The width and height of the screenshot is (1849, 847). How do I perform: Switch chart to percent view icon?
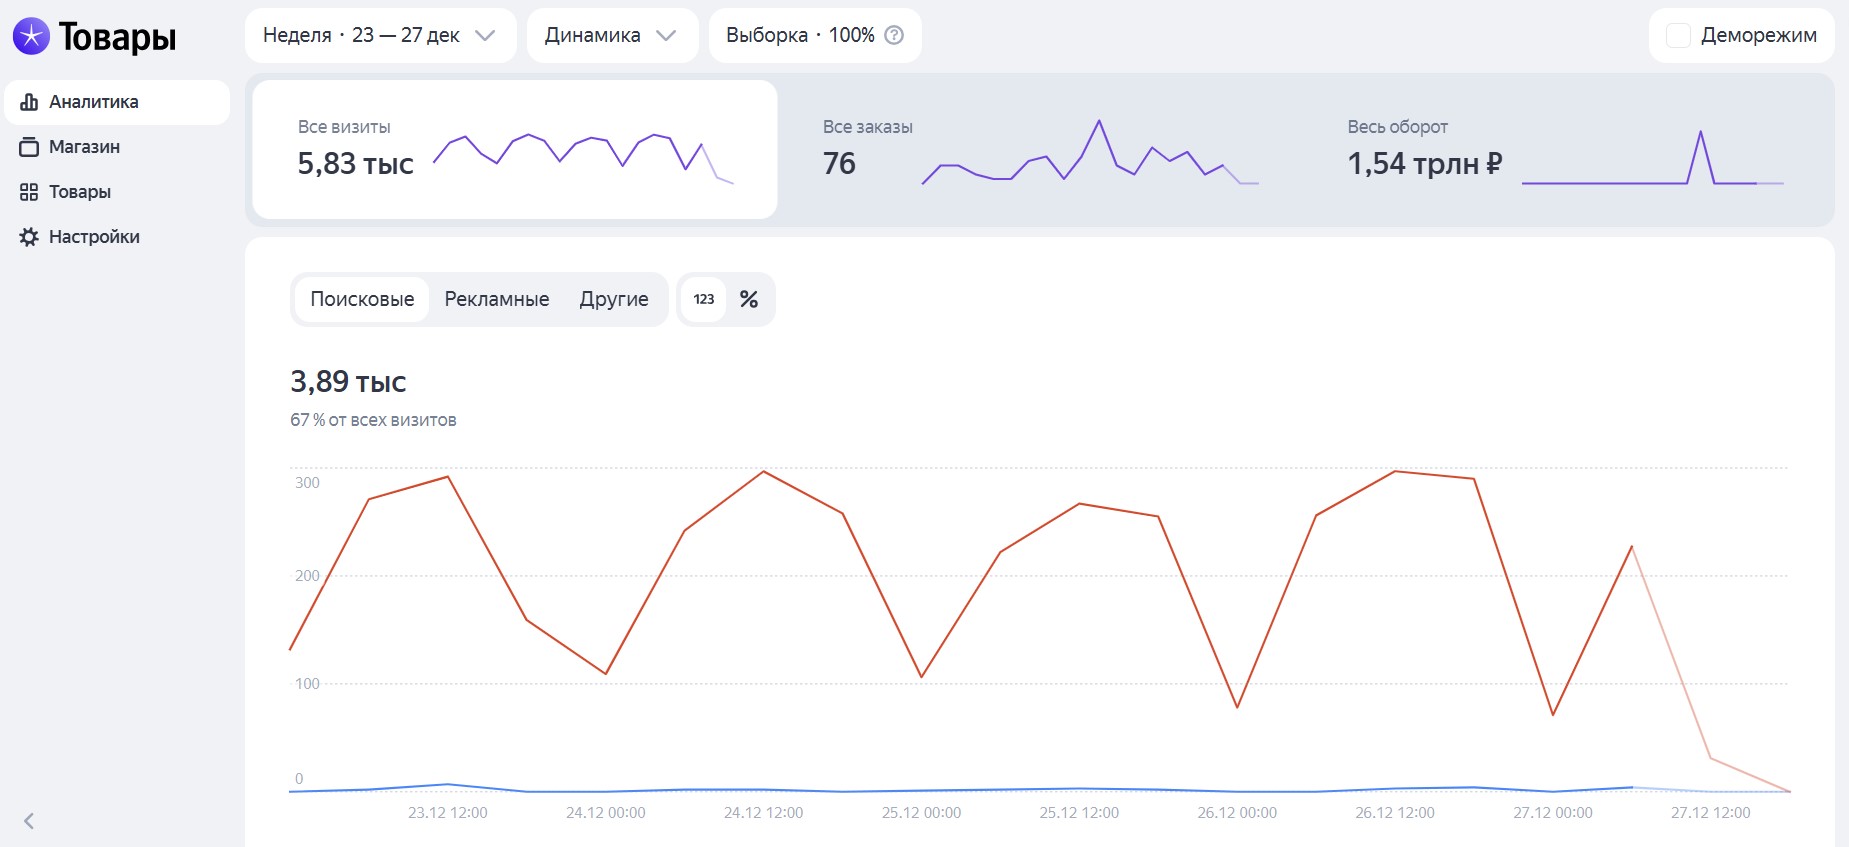pos(748,299)
